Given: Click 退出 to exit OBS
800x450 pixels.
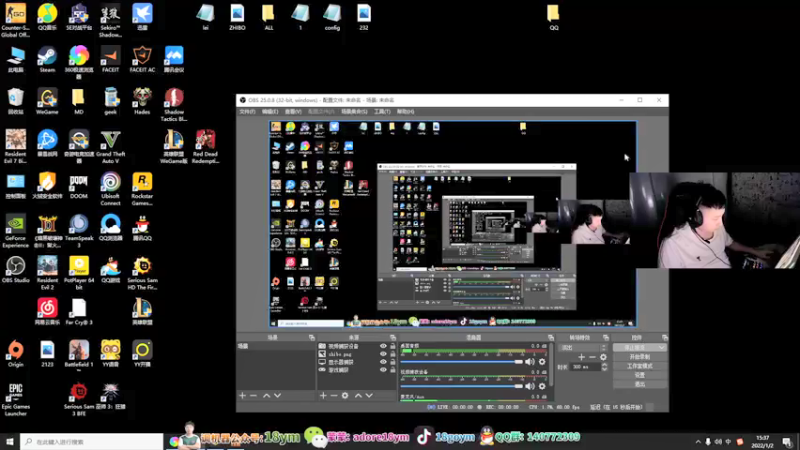Looking at the screenshot, I should pyautogui.click(x=640, y=384).
